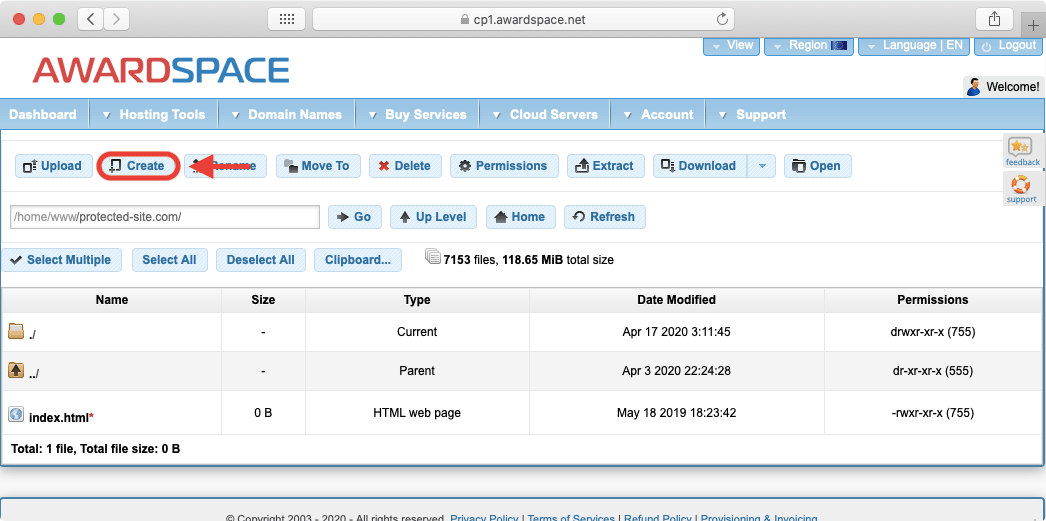Toggle Select Multiple mode
The width and height of the screenshot is (1046, 521).
tap(60, 260)
